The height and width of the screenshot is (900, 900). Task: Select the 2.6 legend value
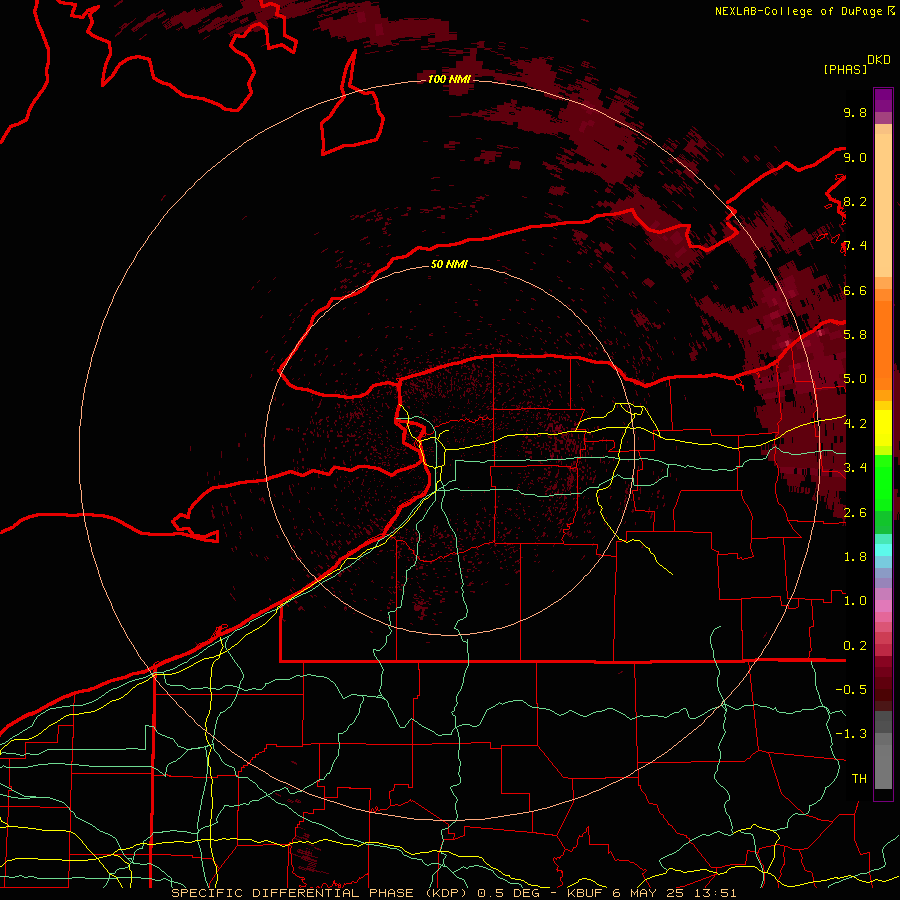pyautogui.click(x=855, y=512)
